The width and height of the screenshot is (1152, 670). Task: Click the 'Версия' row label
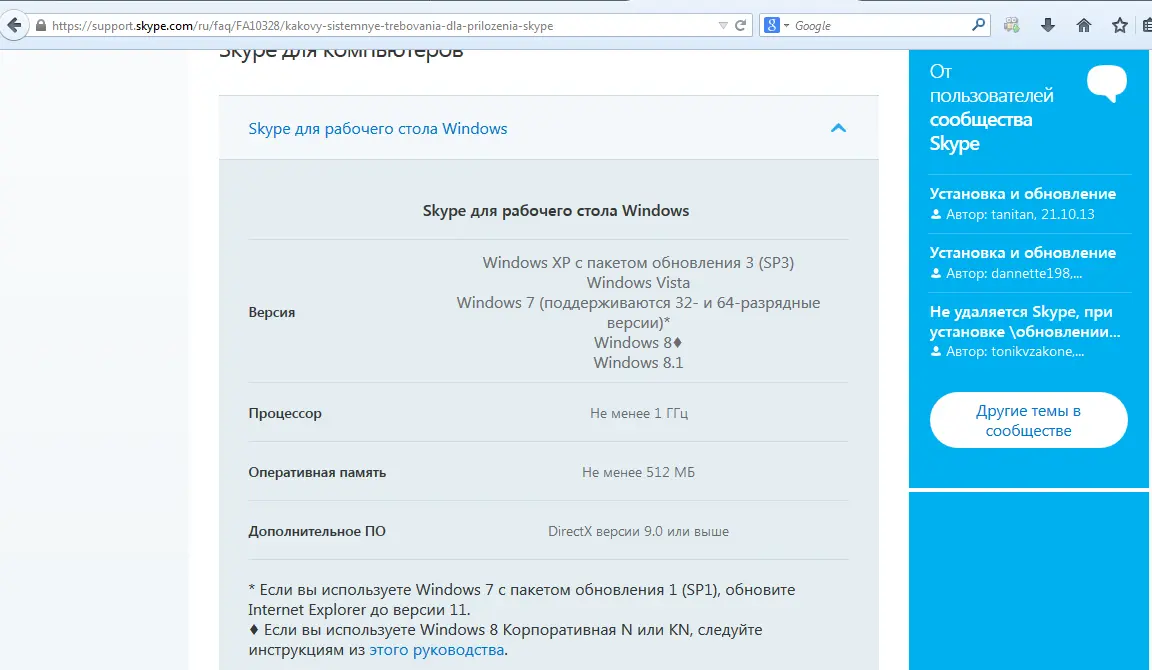pyautogui.click(x=272, y=312)
